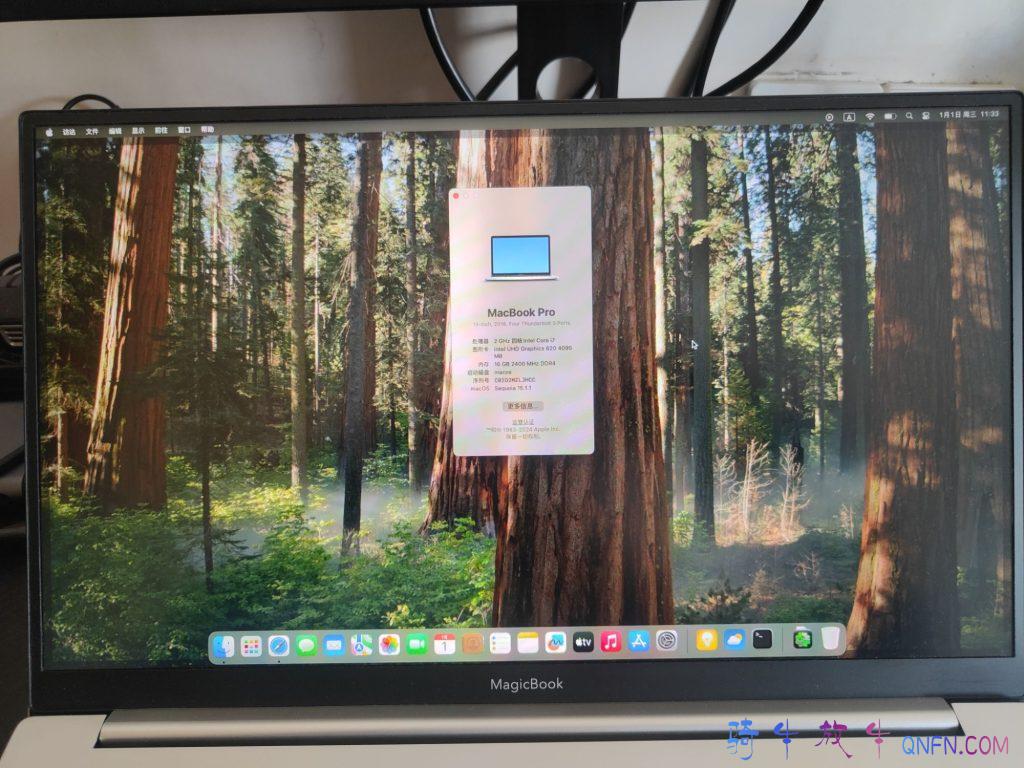Launch Safari from the Dock
This screenshot has height=768, width=1024.
coord(279,646)
